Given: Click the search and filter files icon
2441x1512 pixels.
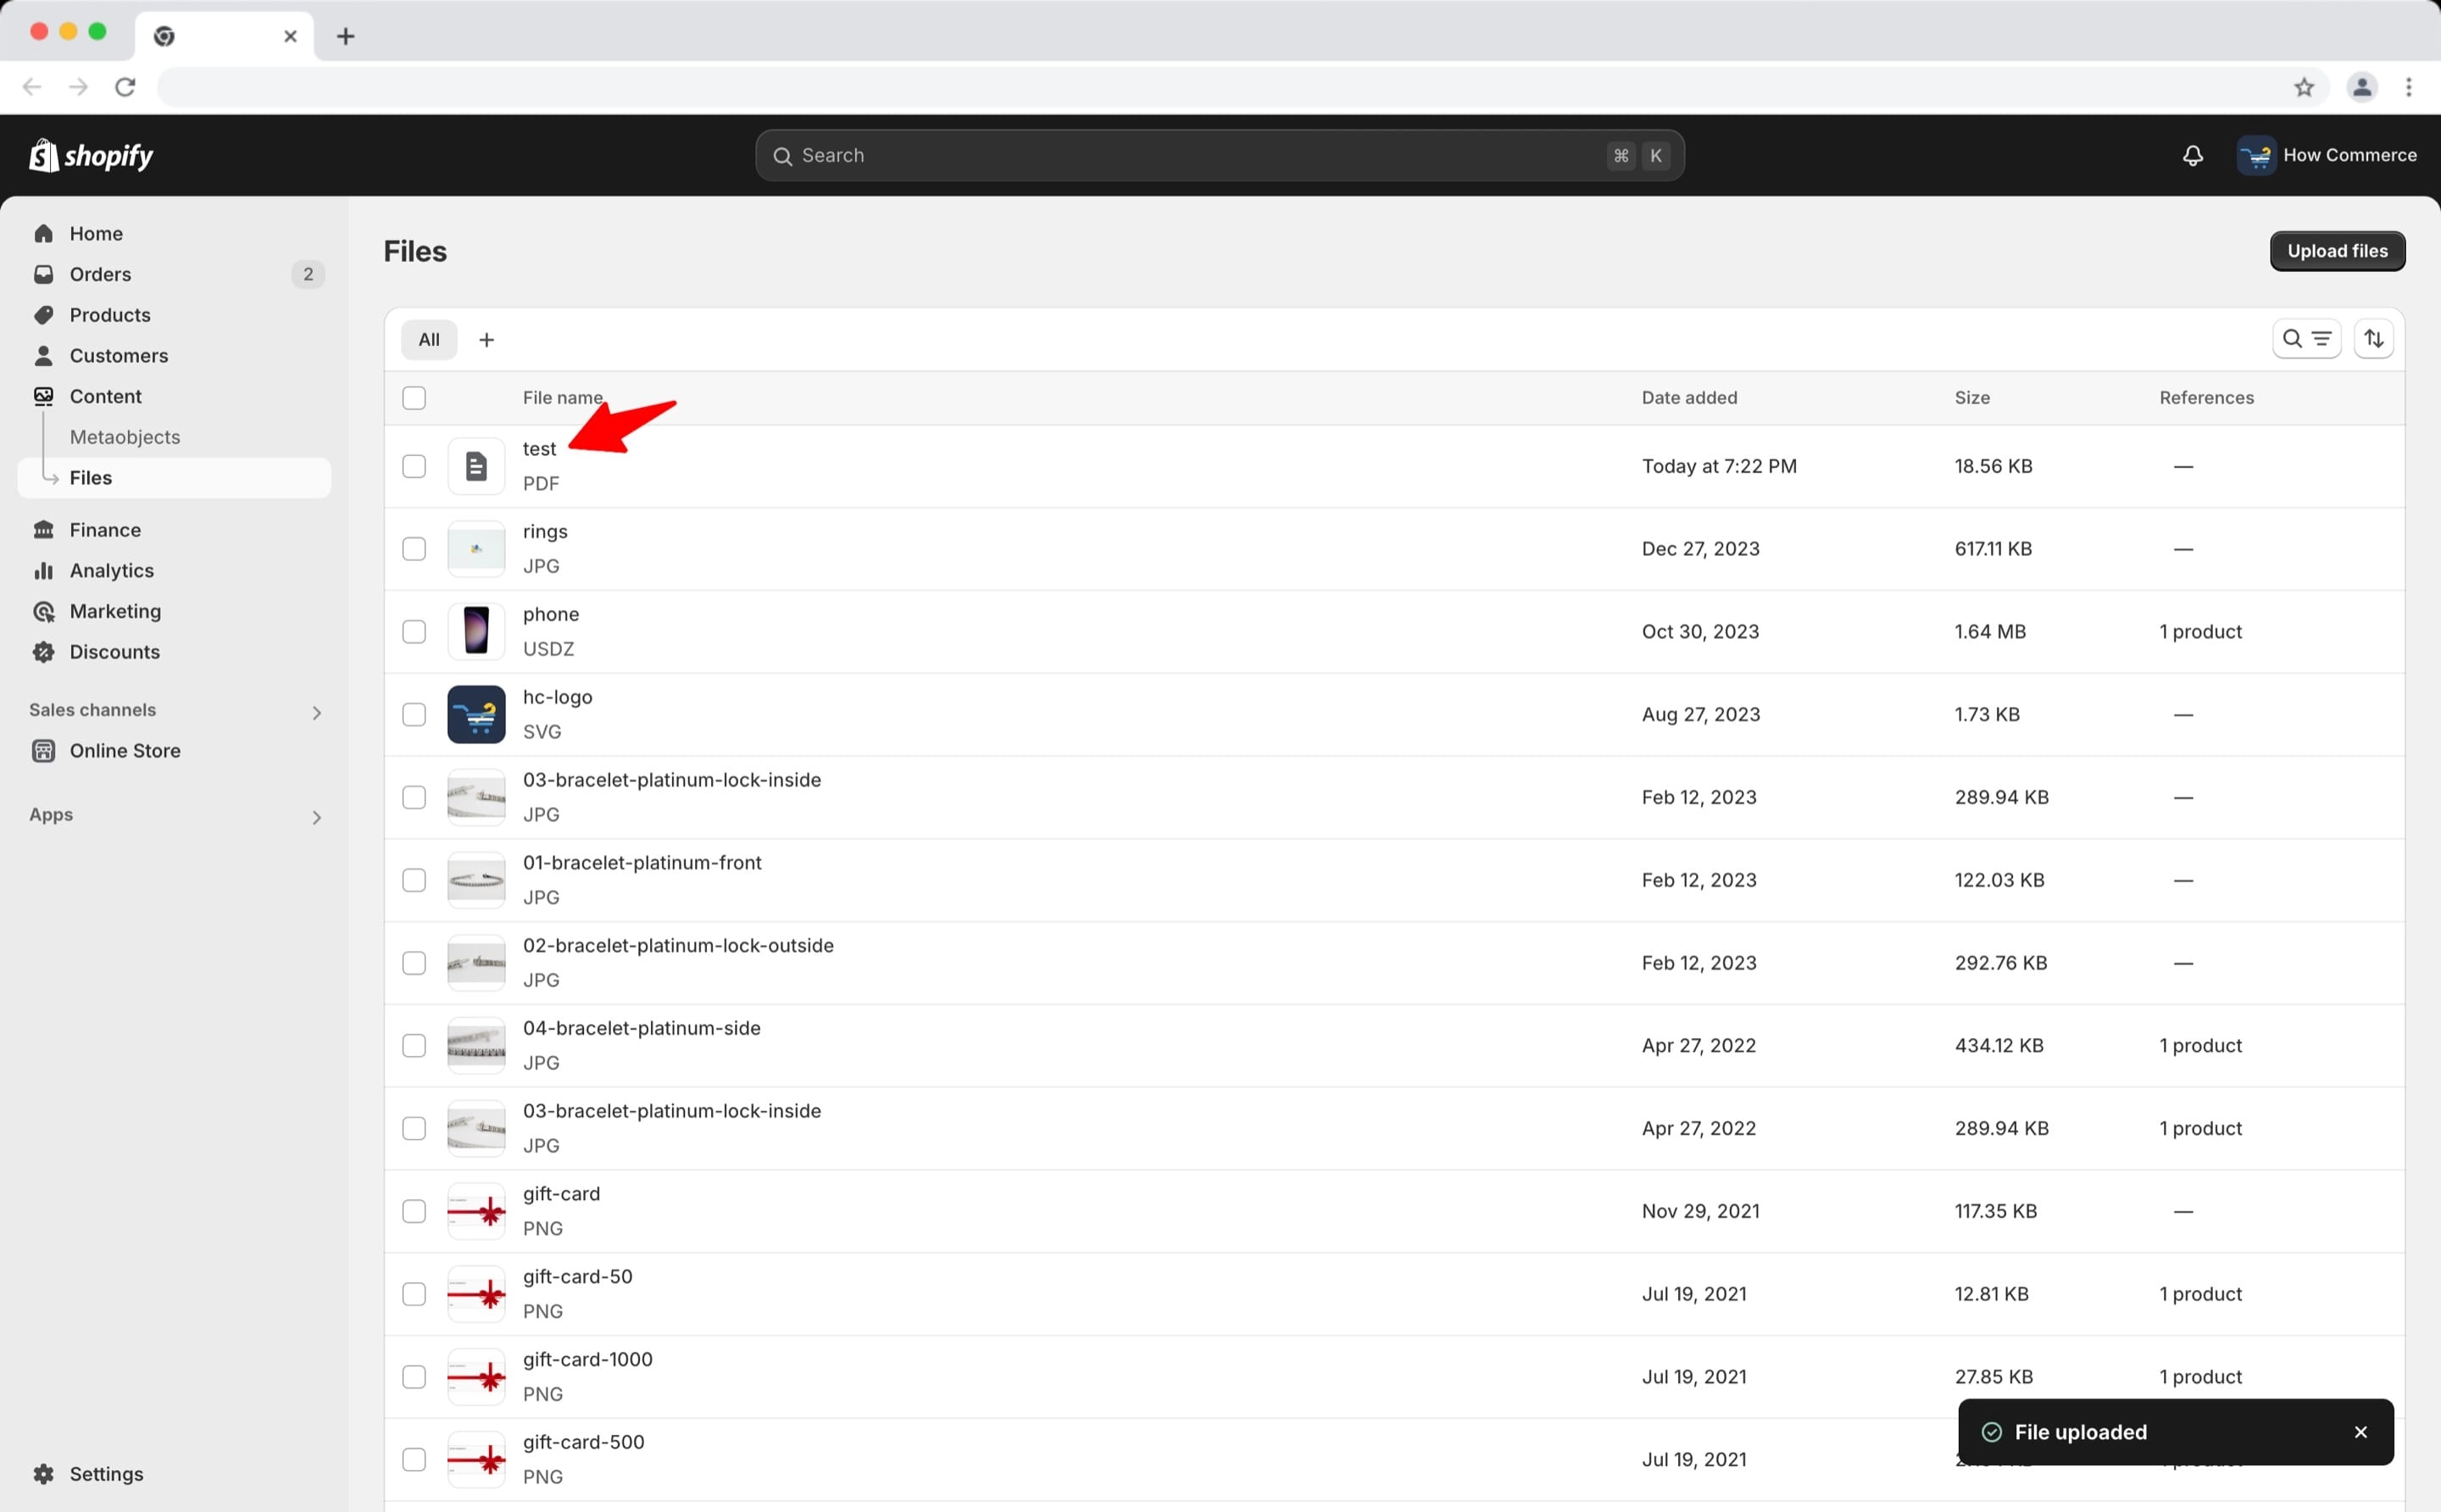Looking at the screenshot, I should coord(2306,339).
